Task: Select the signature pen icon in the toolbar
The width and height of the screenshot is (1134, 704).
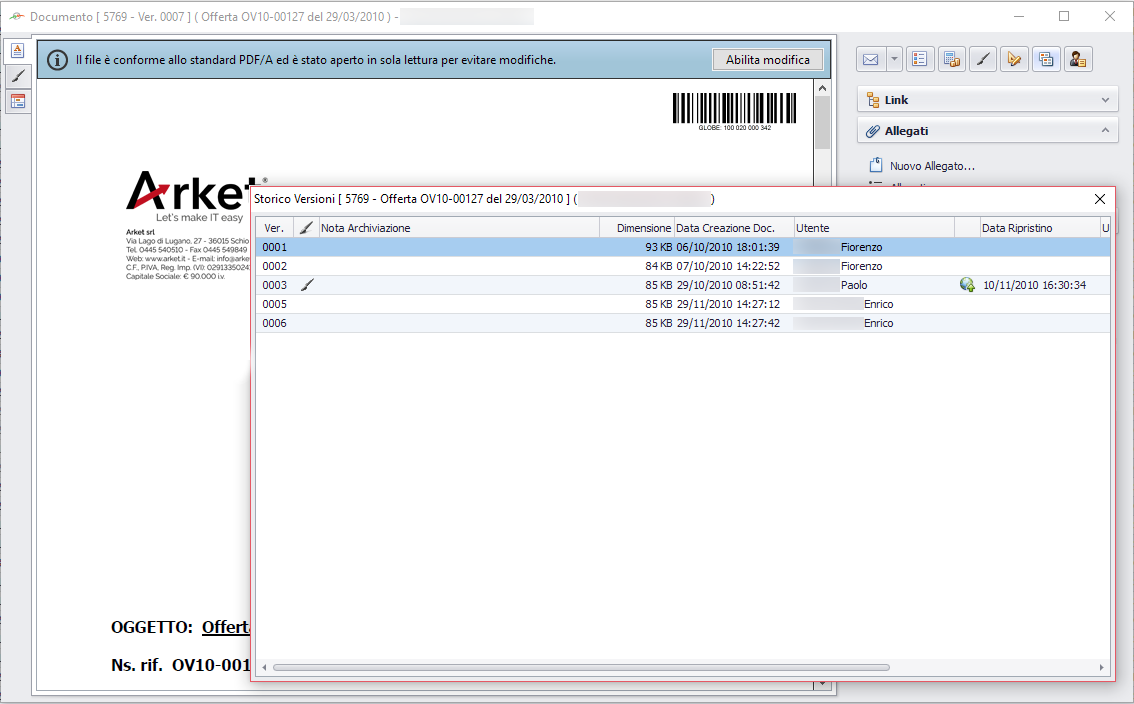Action: 983,58
